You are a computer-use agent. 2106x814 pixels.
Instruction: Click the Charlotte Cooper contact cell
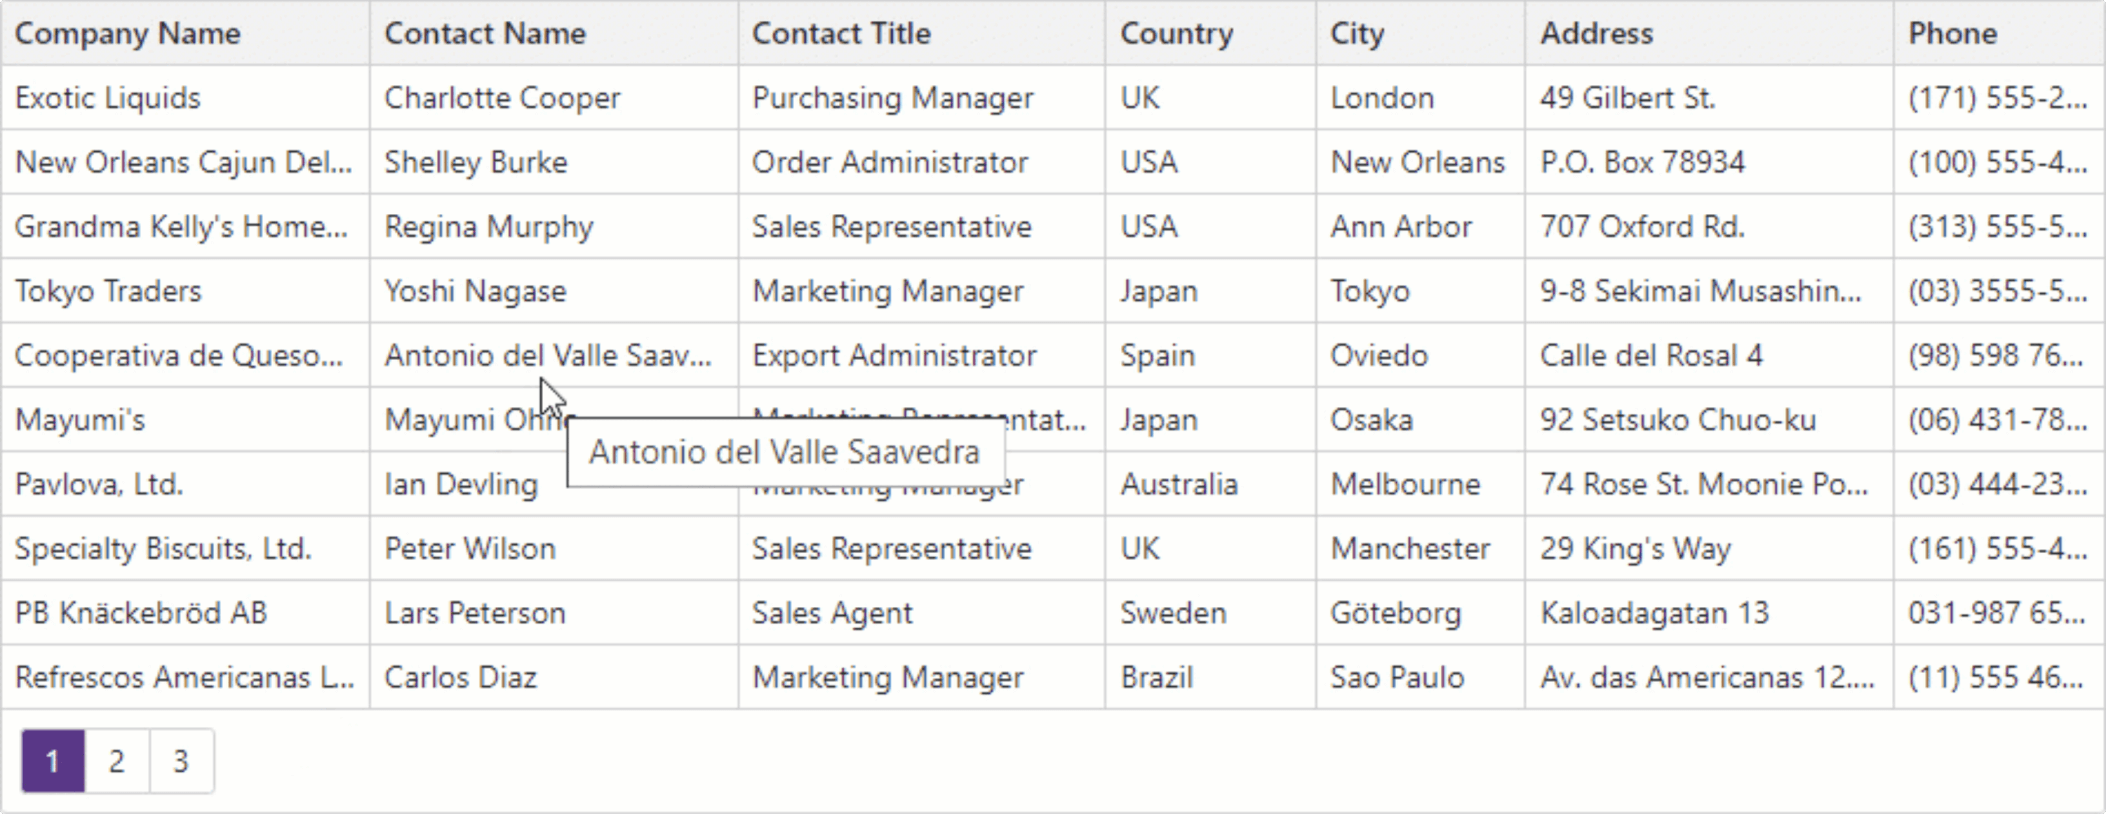502,98
